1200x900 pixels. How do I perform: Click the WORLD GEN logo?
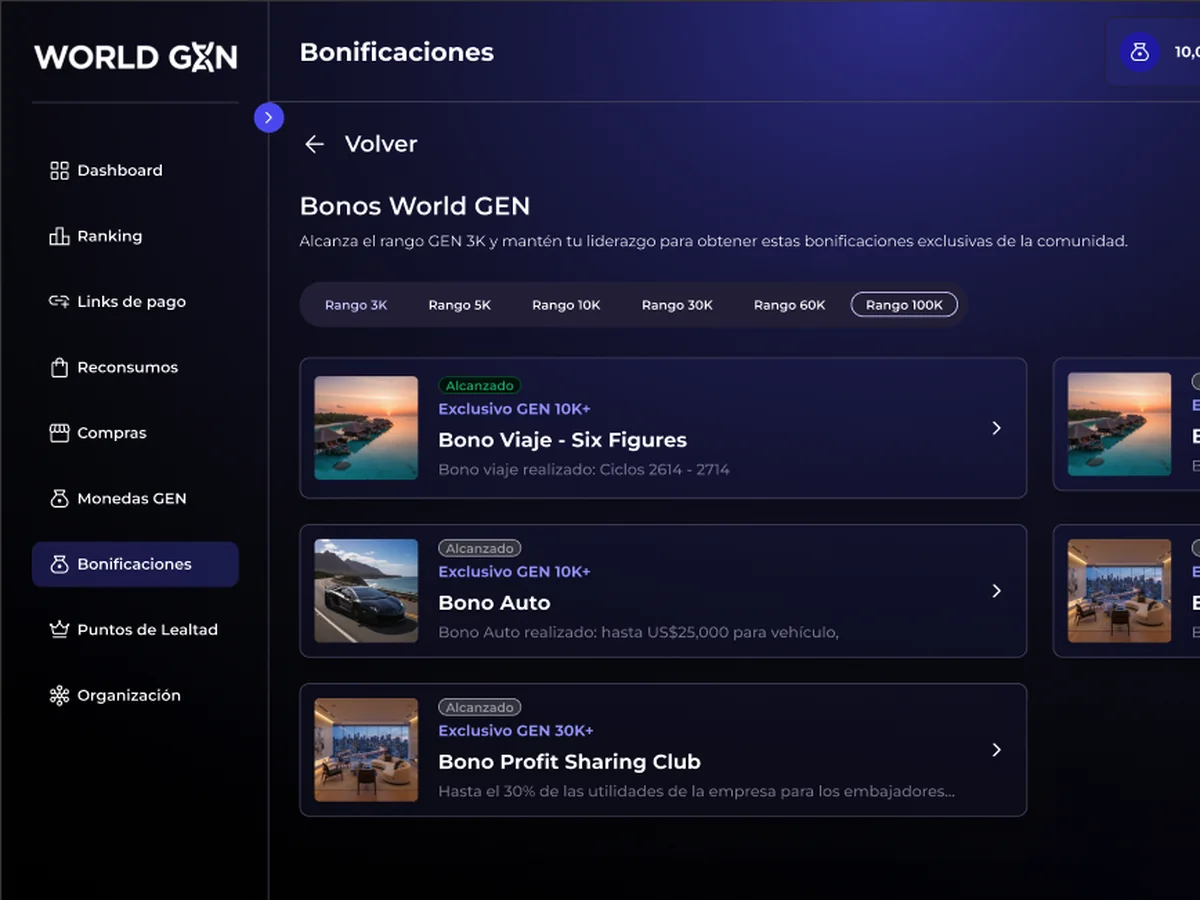click(136, 57)
